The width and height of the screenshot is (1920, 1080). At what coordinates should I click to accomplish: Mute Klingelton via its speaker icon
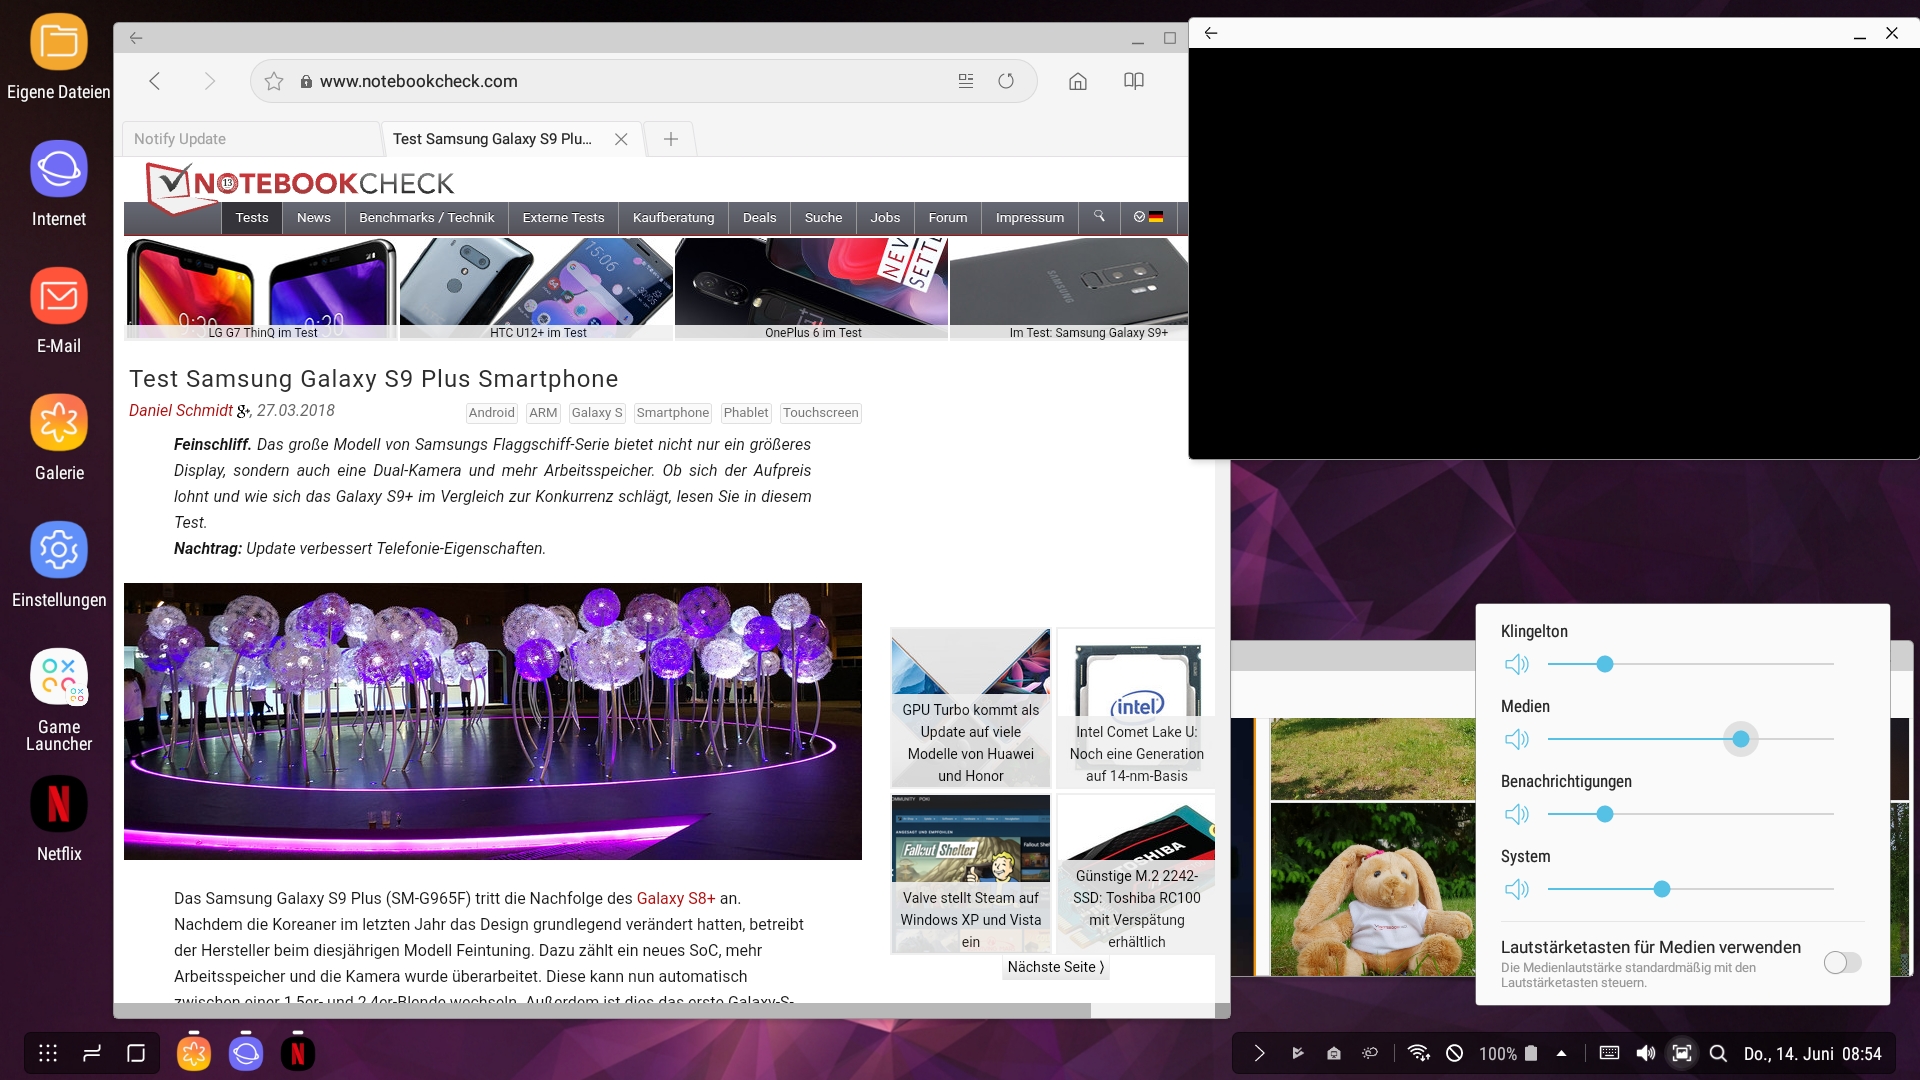pyautogui.click(x=1517, y=664)
